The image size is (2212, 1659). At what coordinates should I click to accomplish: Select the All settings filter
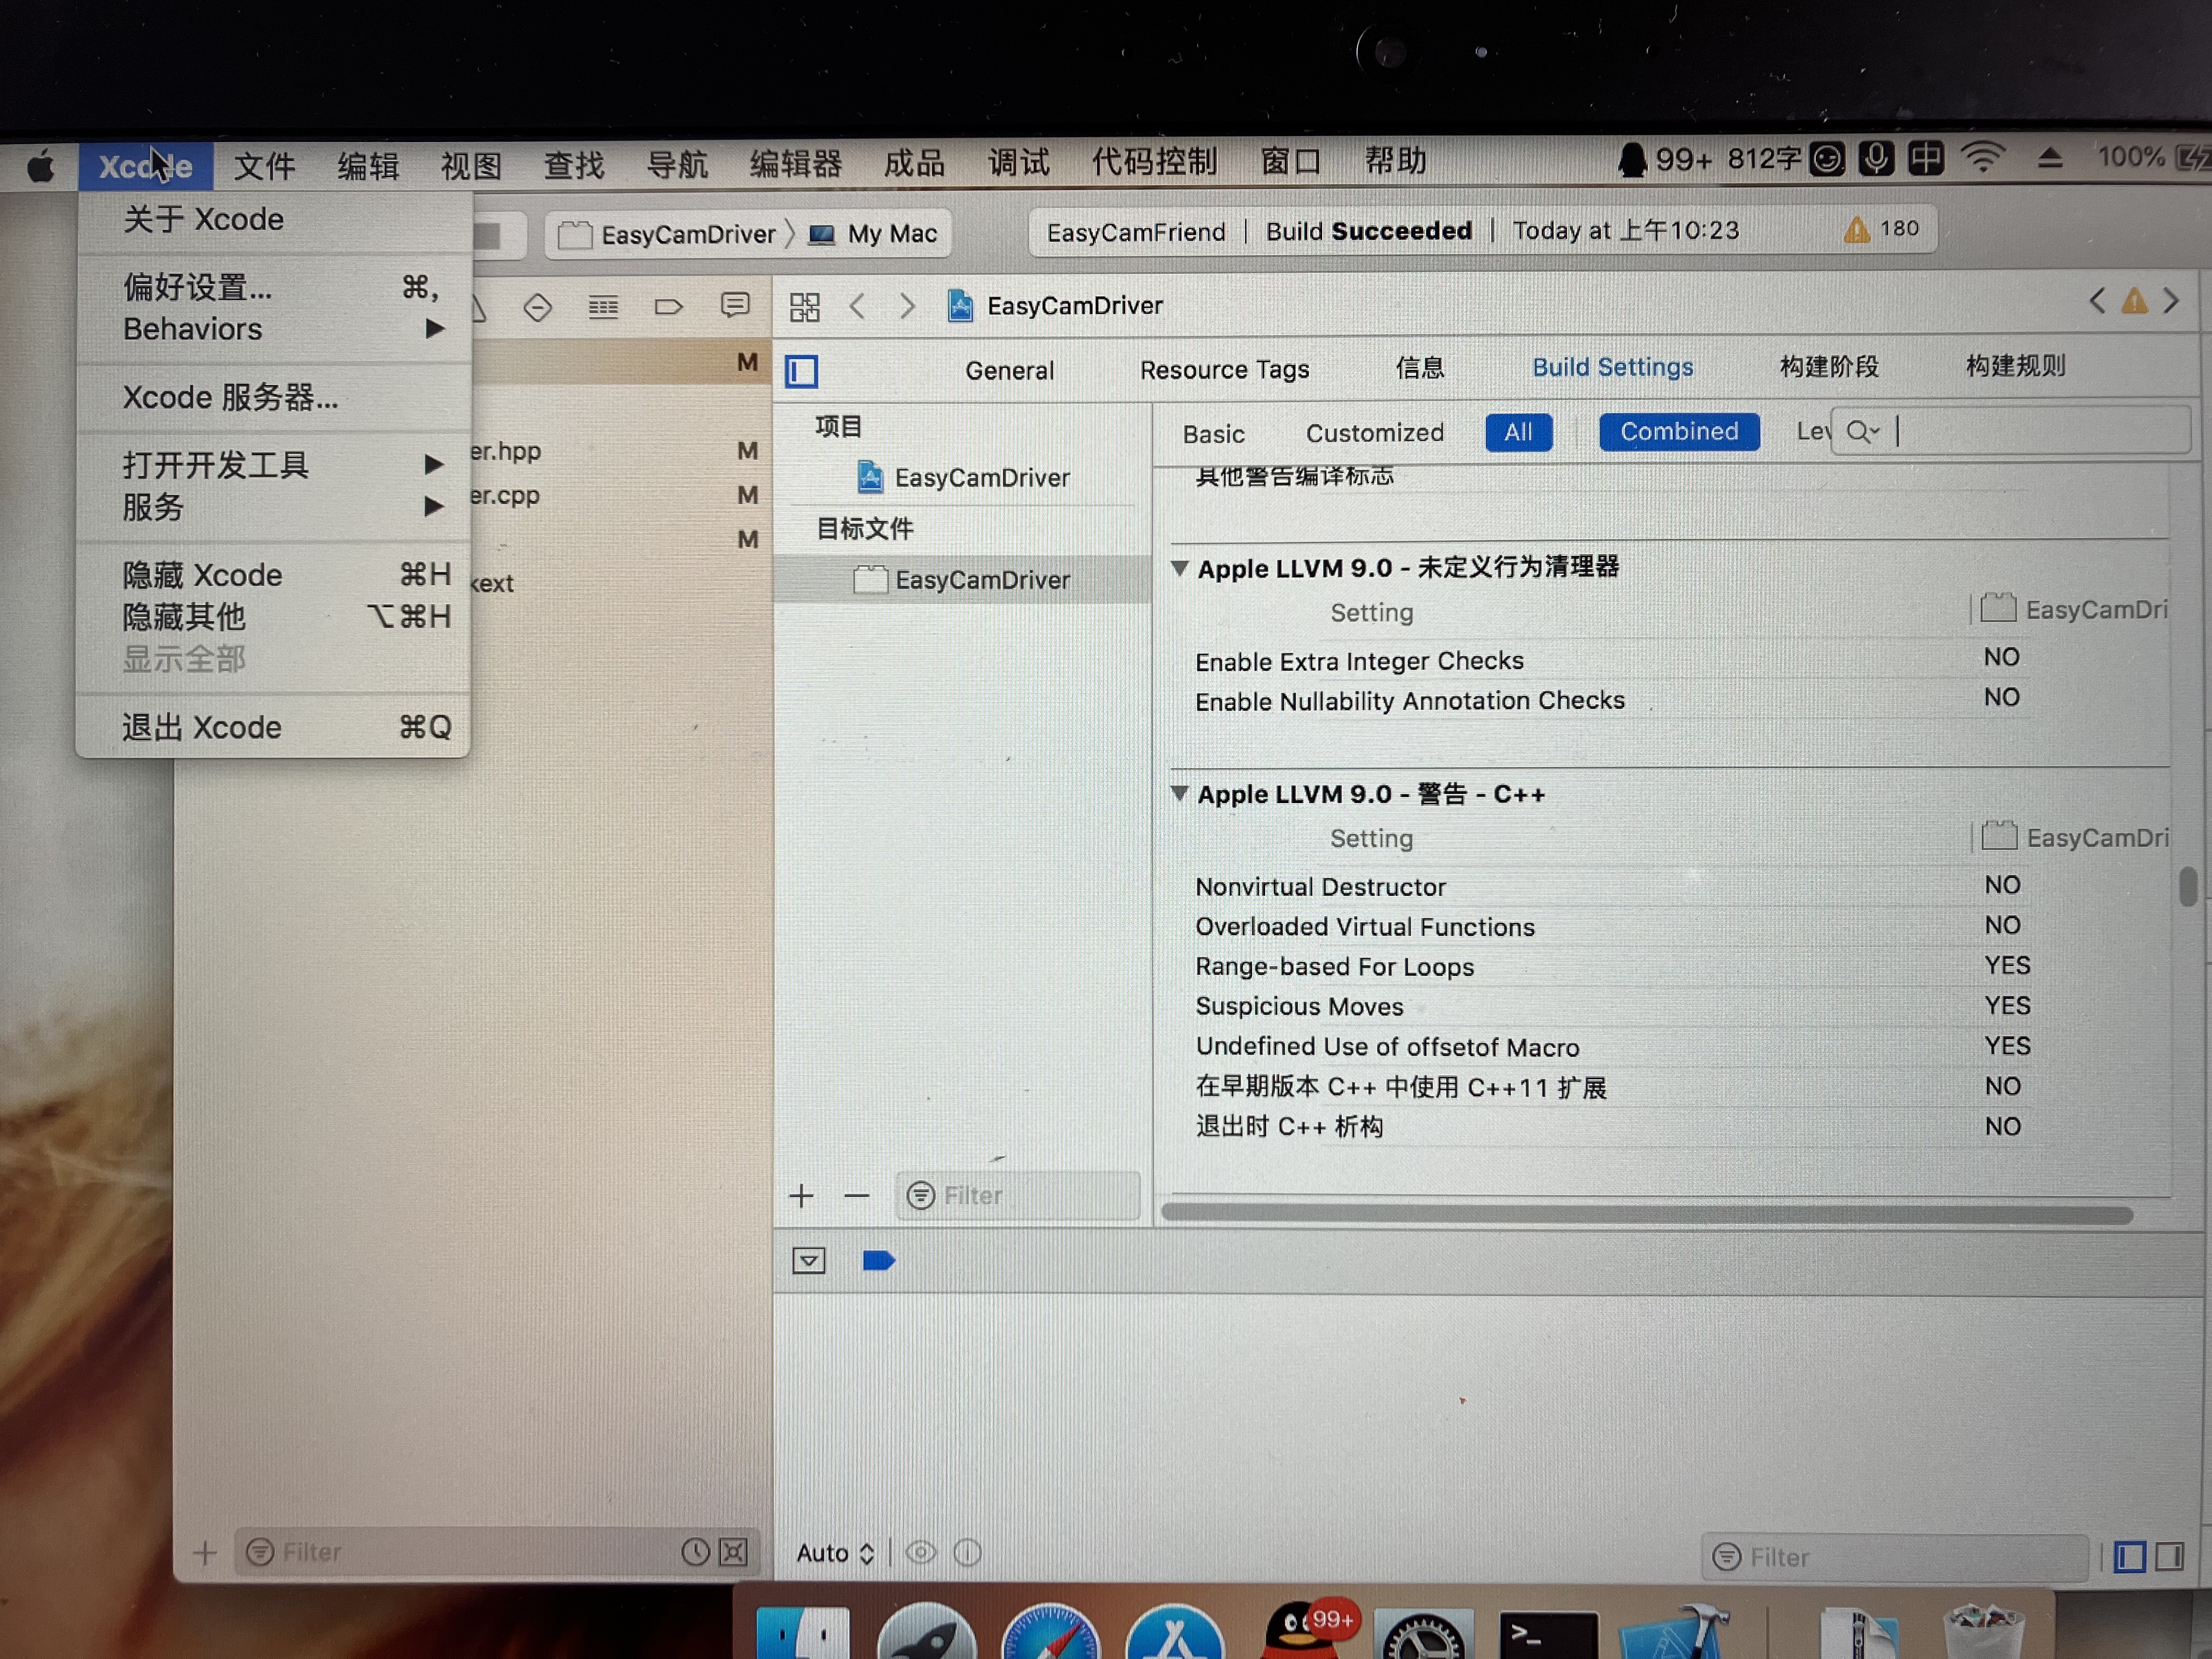tap(1518, 432)
